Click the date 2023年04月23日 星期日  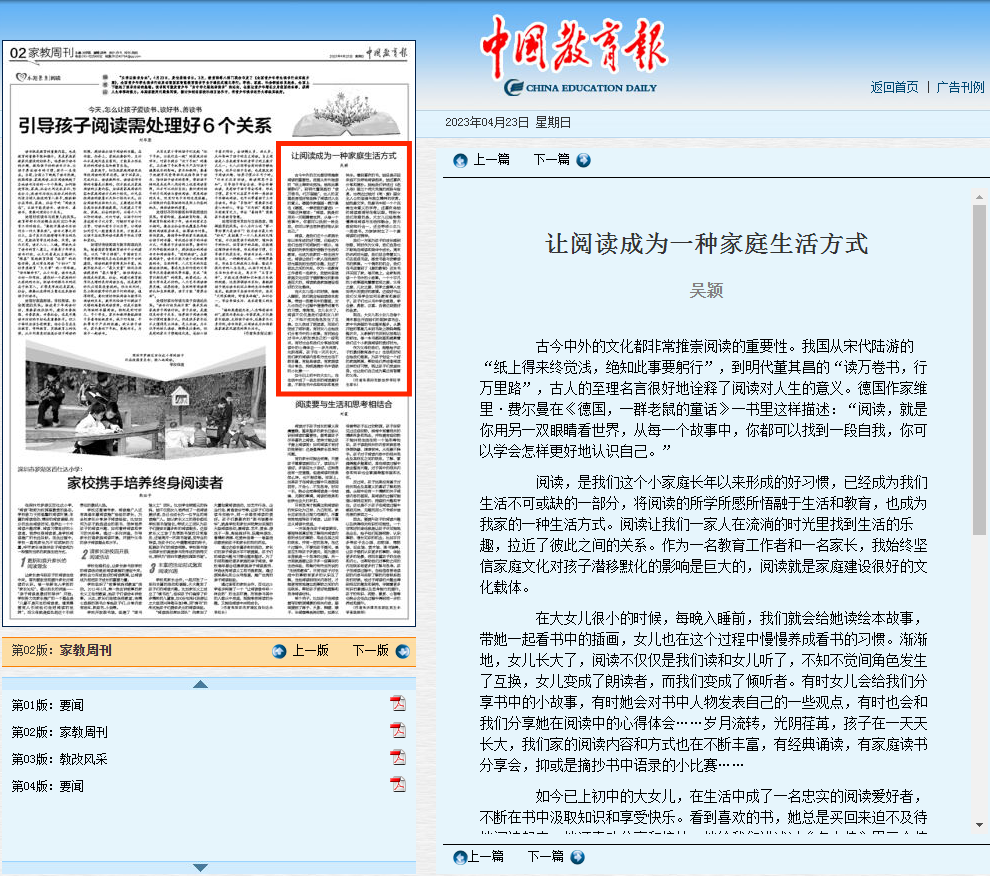pyautogui.click(x=508, y=123)
